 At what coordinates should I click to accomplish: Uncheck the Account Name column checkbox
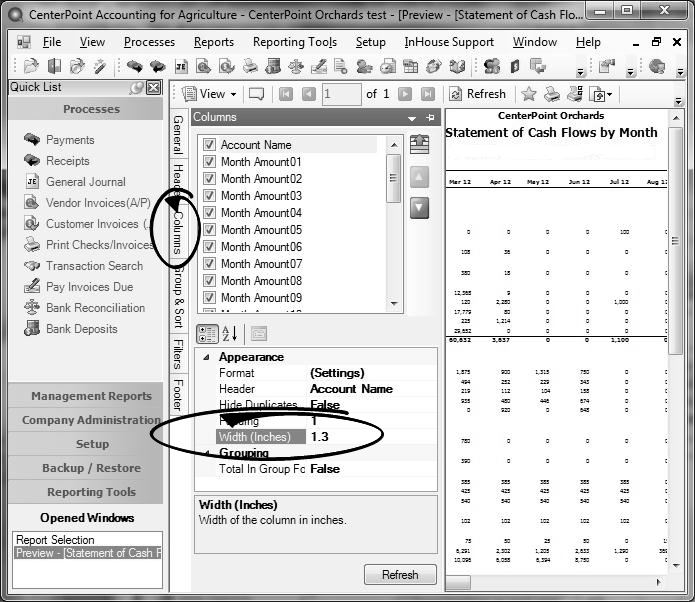pos(209,145)
